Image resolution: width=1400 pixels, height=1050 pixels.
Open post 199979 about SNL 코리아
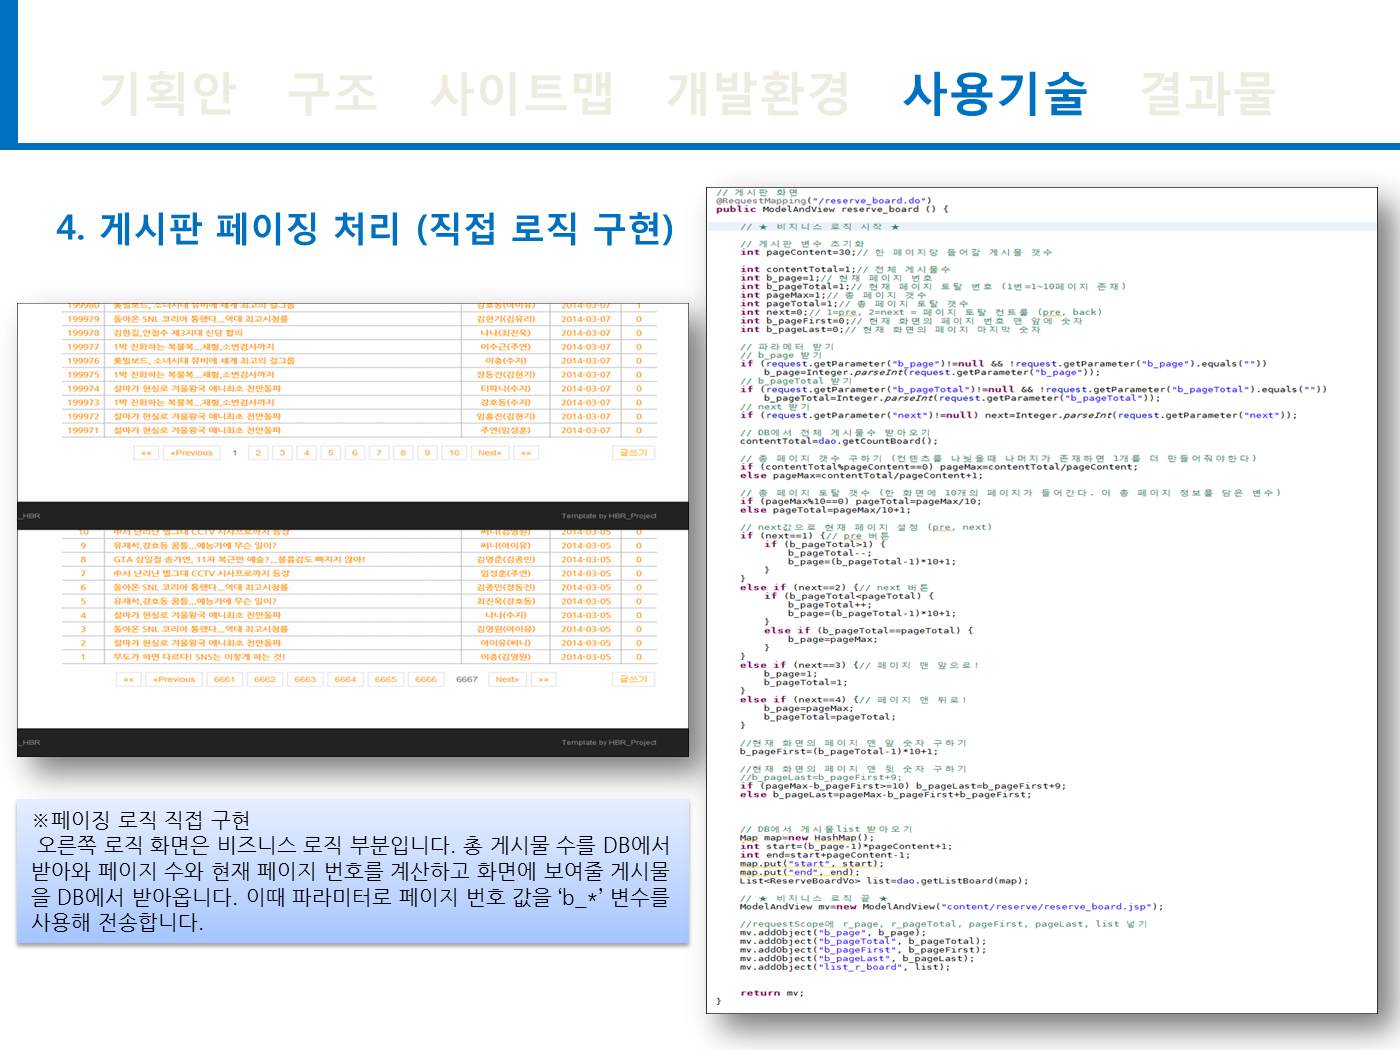tap(200, 319)
